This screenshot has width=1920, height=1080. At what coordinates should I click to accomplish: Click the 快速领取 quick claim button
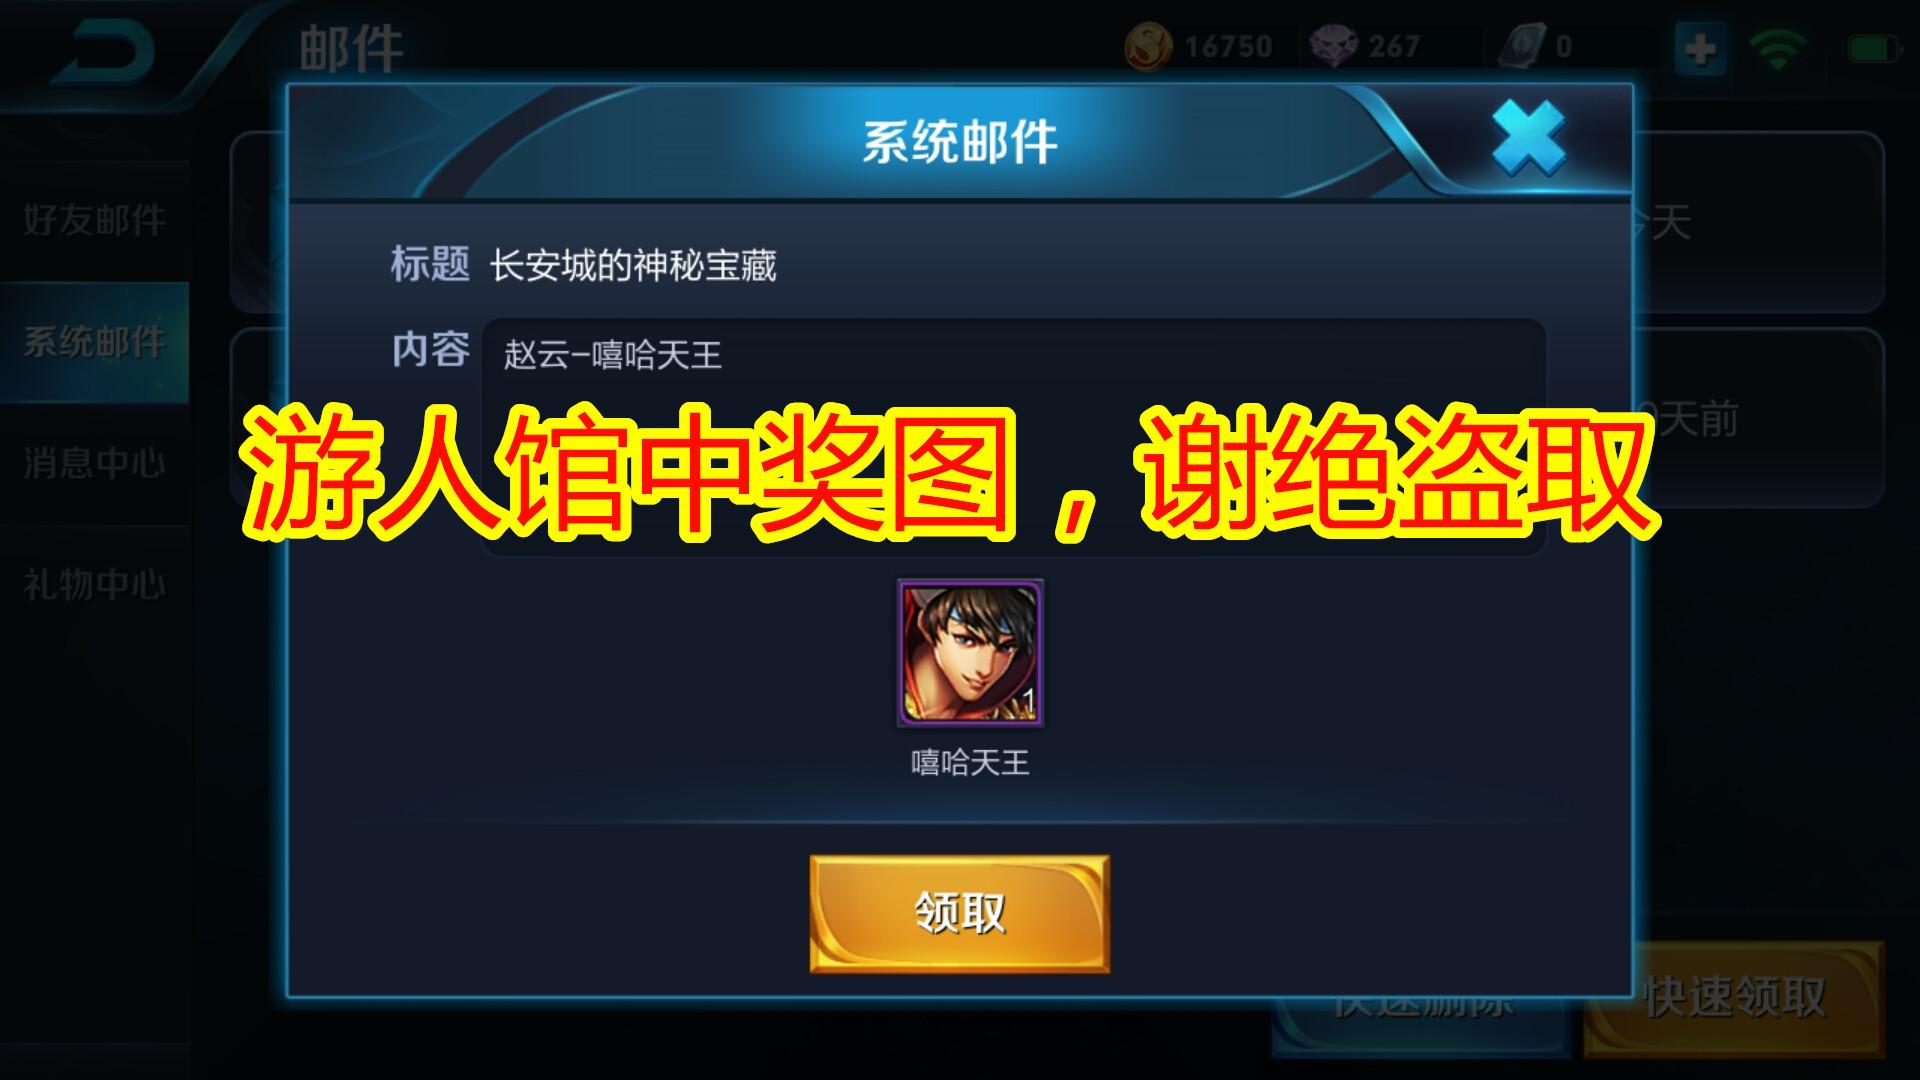click(x=1734, y=998)
